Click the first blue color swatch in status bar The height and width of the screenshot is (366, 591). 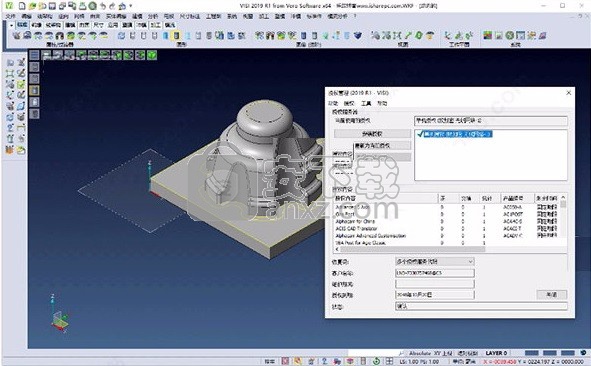pyautogui.click(x=531, y=353)
